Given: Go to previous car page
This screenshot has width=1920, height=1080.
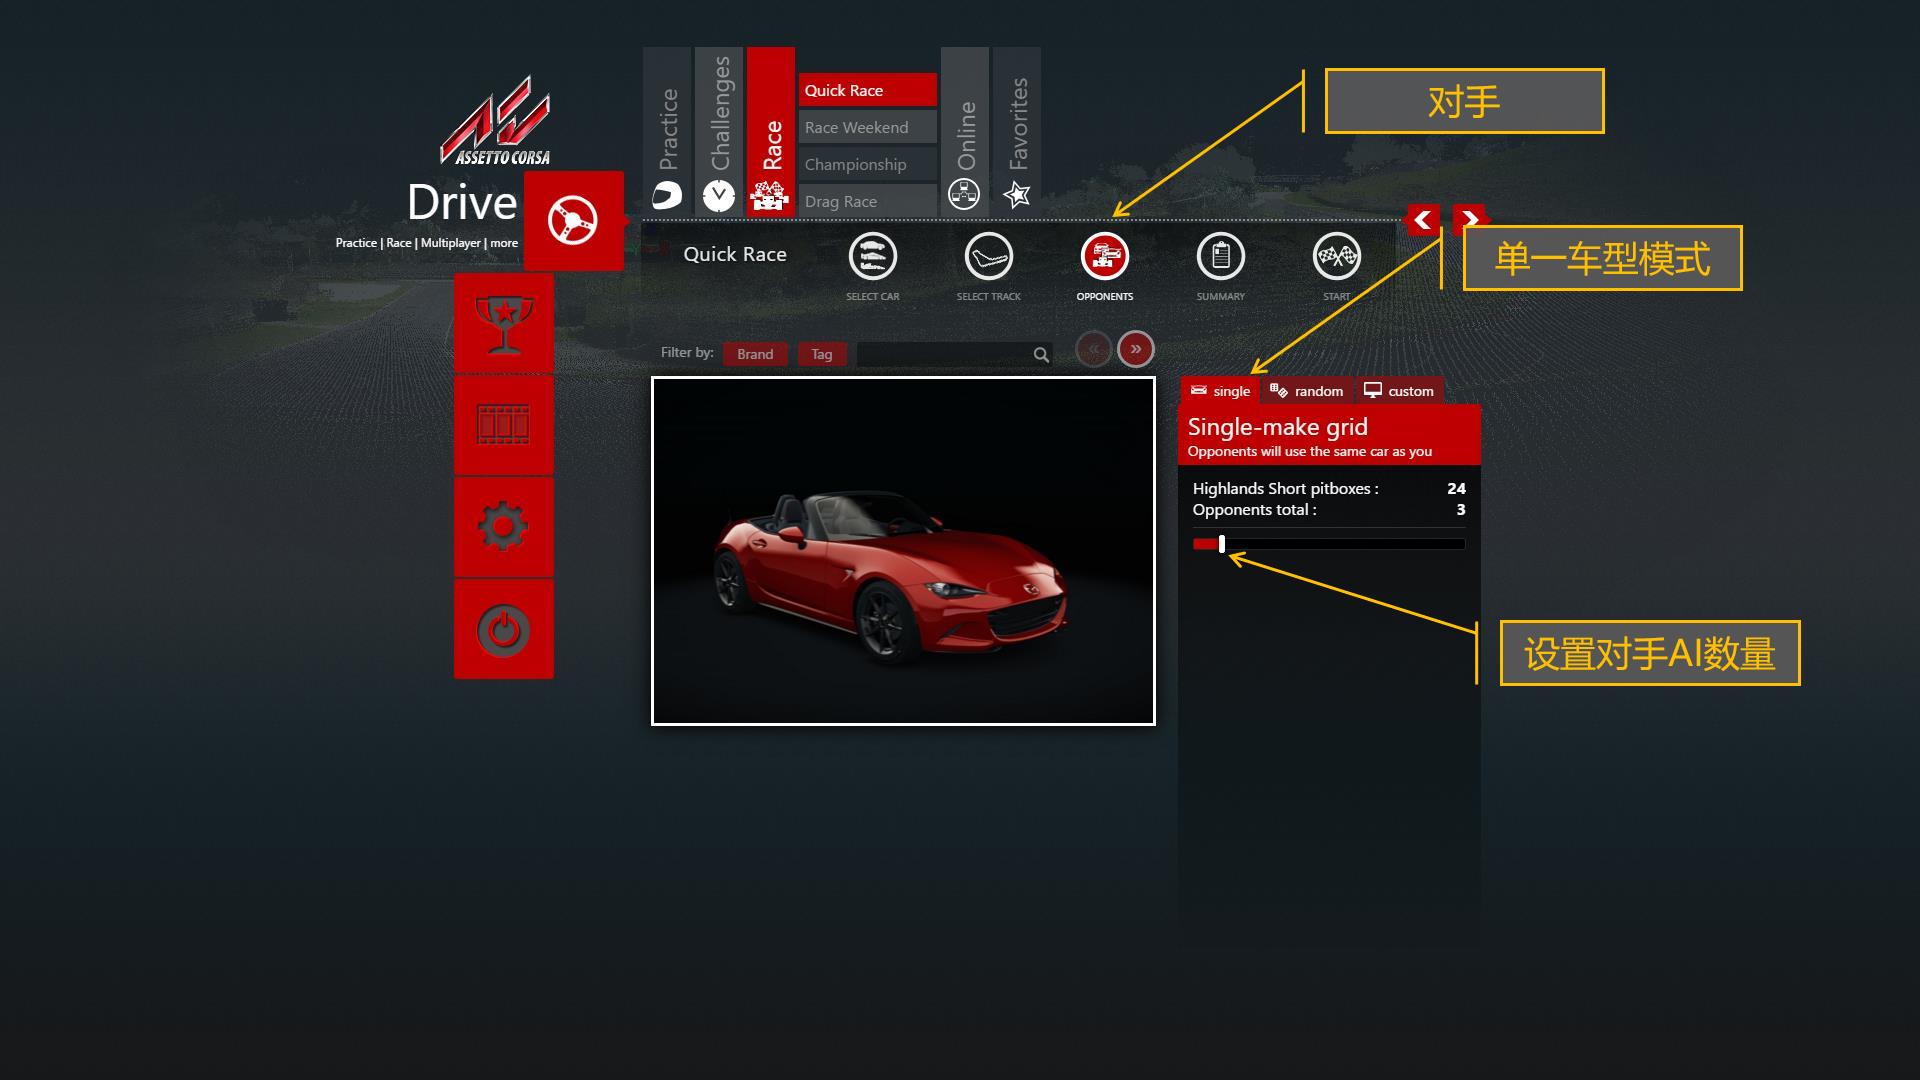Looking at the screenshot, I should coord(1094,349).
